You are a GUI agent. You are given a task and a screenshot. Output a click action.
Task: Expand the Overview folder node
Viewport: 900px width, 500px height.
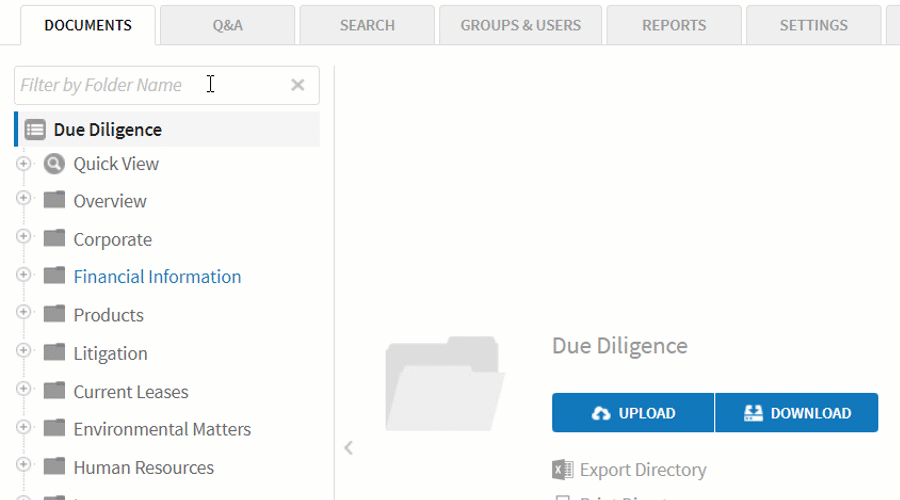pos(24,199)
